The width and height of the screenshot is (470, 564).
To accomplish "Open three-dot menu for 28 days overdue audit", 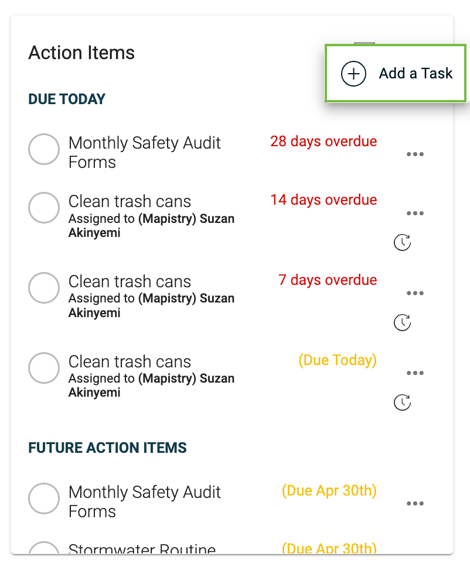I will 415,154.
